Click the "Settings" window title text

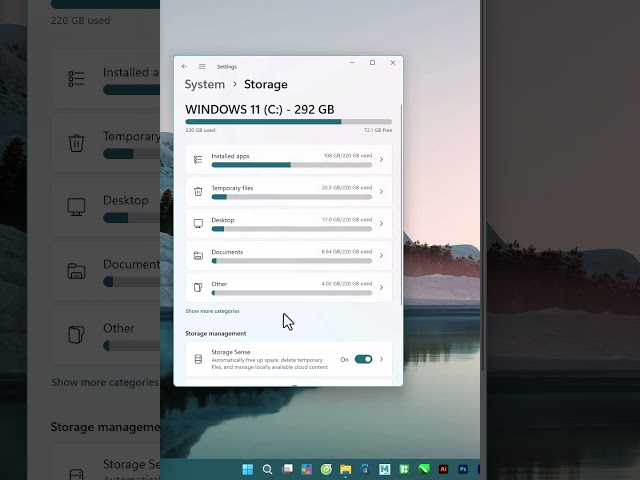[227, 67]
